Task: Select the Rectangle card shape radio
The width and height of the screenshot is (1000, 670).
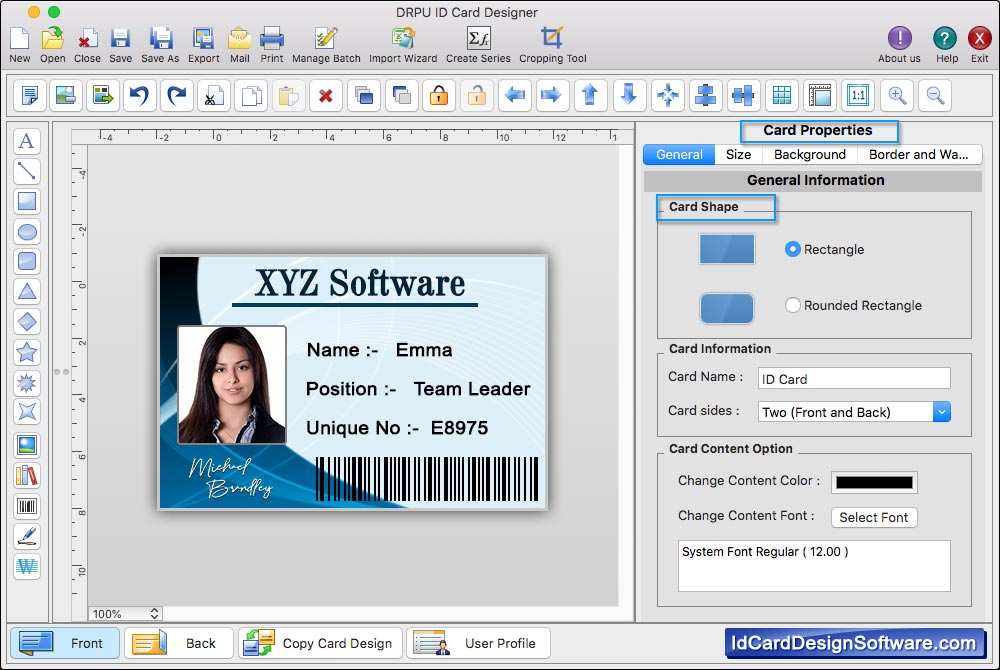Action: 793,249
